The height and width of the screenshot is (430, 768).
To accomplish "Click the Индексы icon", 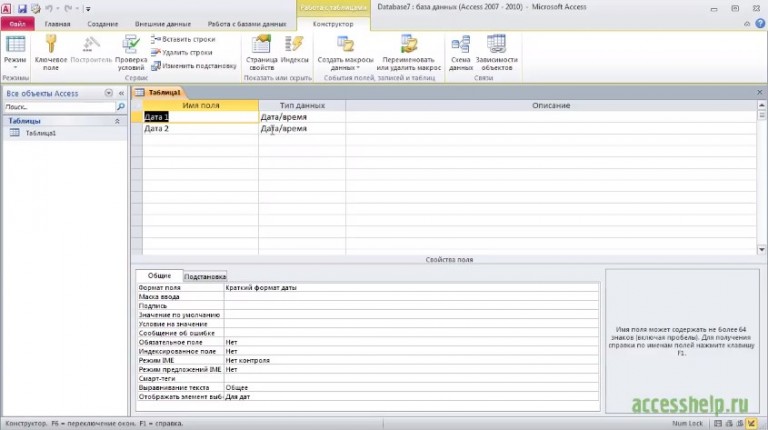I will pos(294,44).
